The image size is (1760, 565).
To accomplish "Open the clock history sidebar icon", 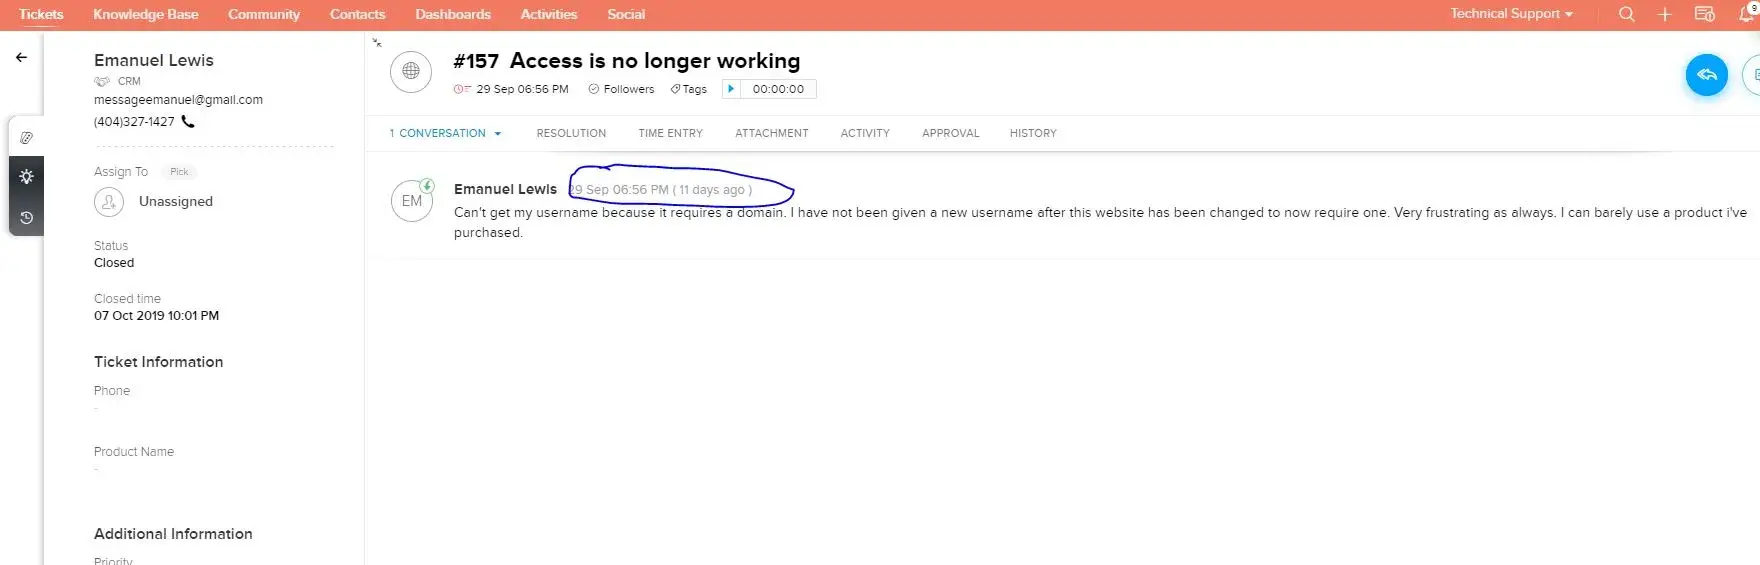I will (26, 217).
